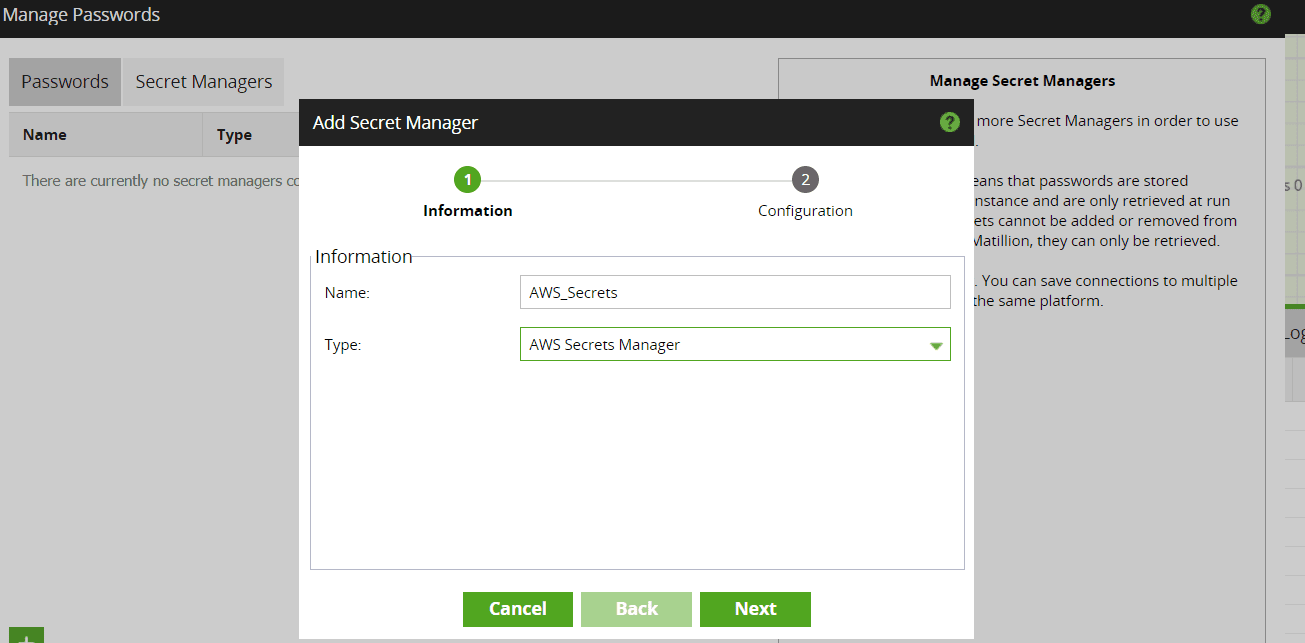Open help icon in Manage Passwords header
The image size is (1305, 643).
[1261, 14]
